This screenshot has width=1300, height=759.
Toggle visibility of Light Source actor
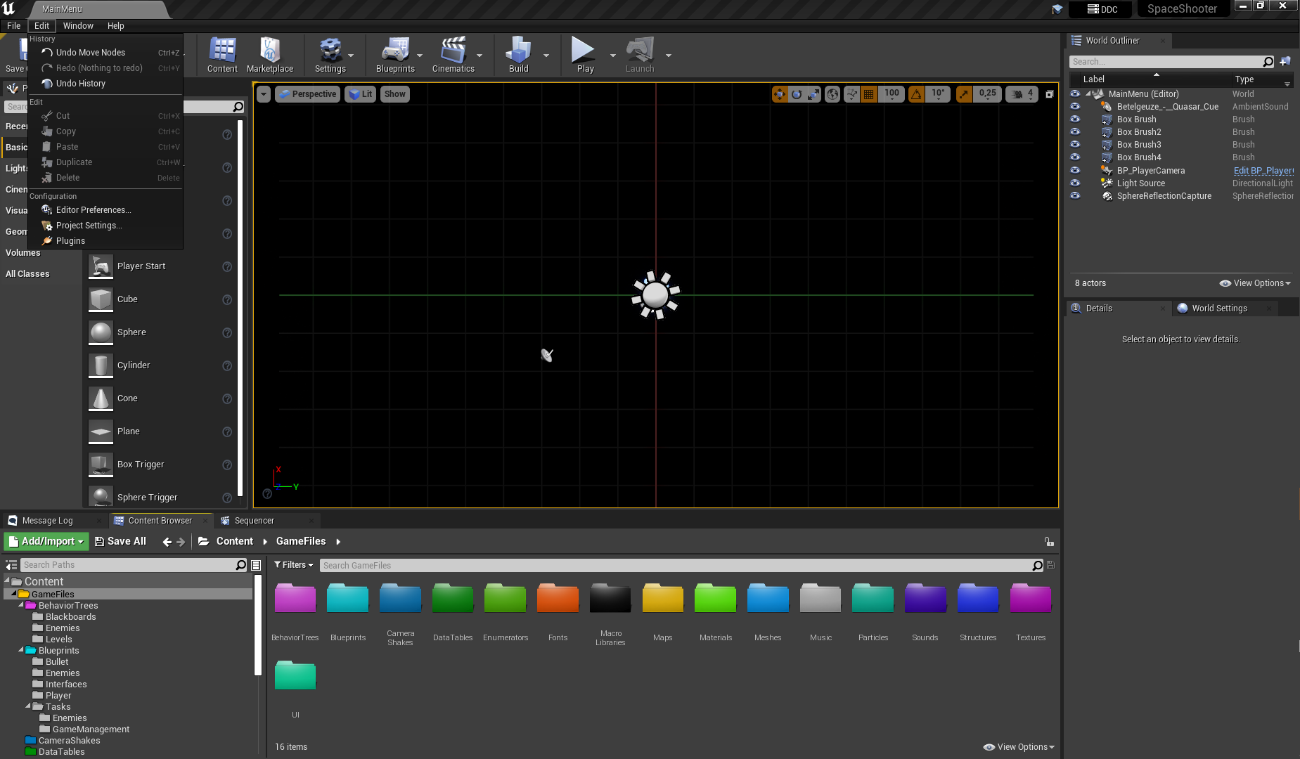point(1075,183)
